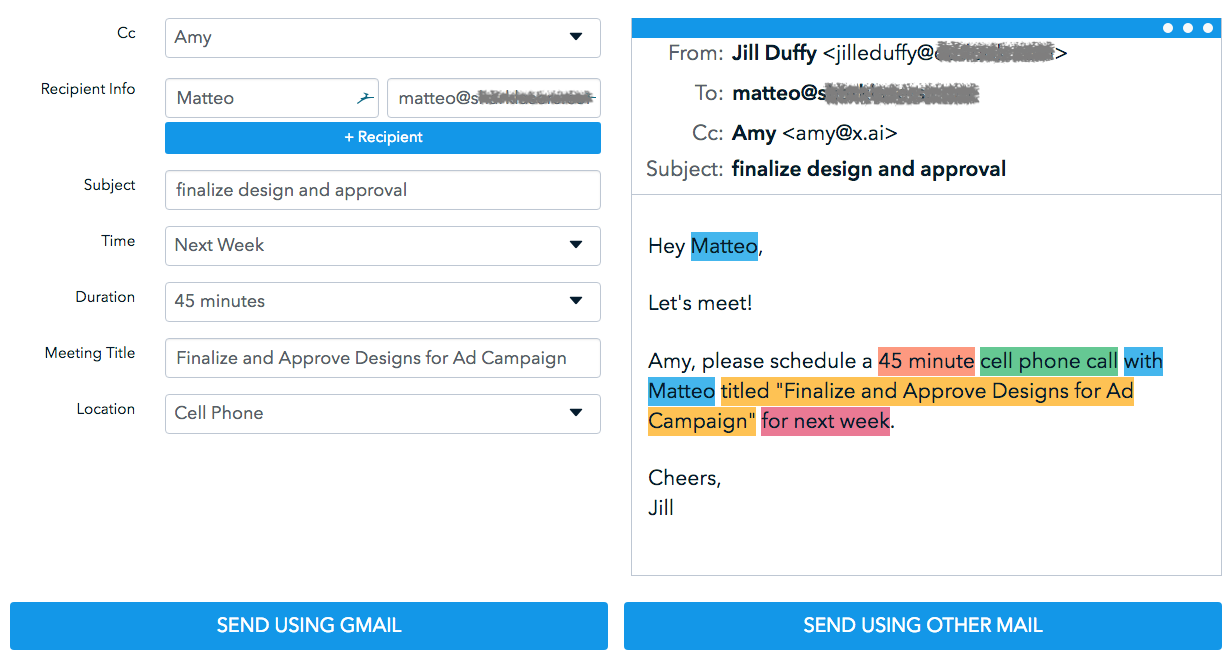
Task: Expand the Location dropdown set to Cell Phone
Action: (x=382, y=413)
